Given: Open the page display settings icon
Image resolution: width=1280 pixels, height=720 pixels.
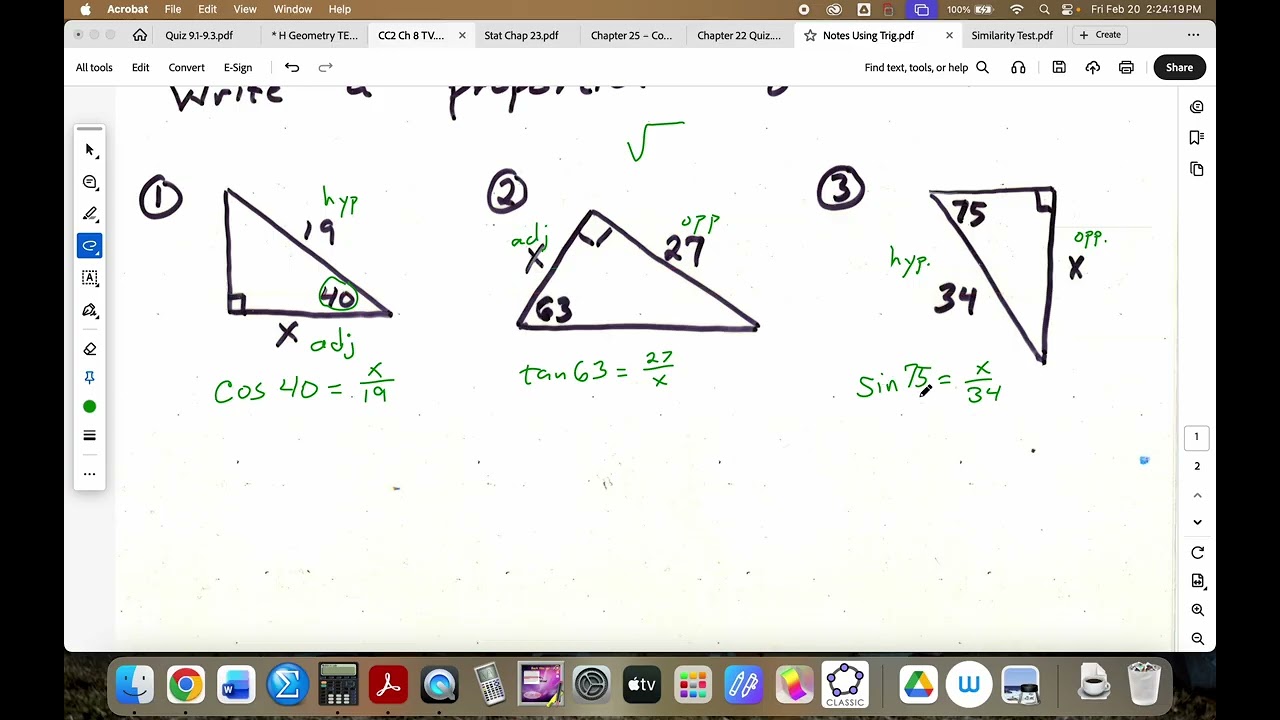Looking at the screenshot, I should (x=1197, y=581).
